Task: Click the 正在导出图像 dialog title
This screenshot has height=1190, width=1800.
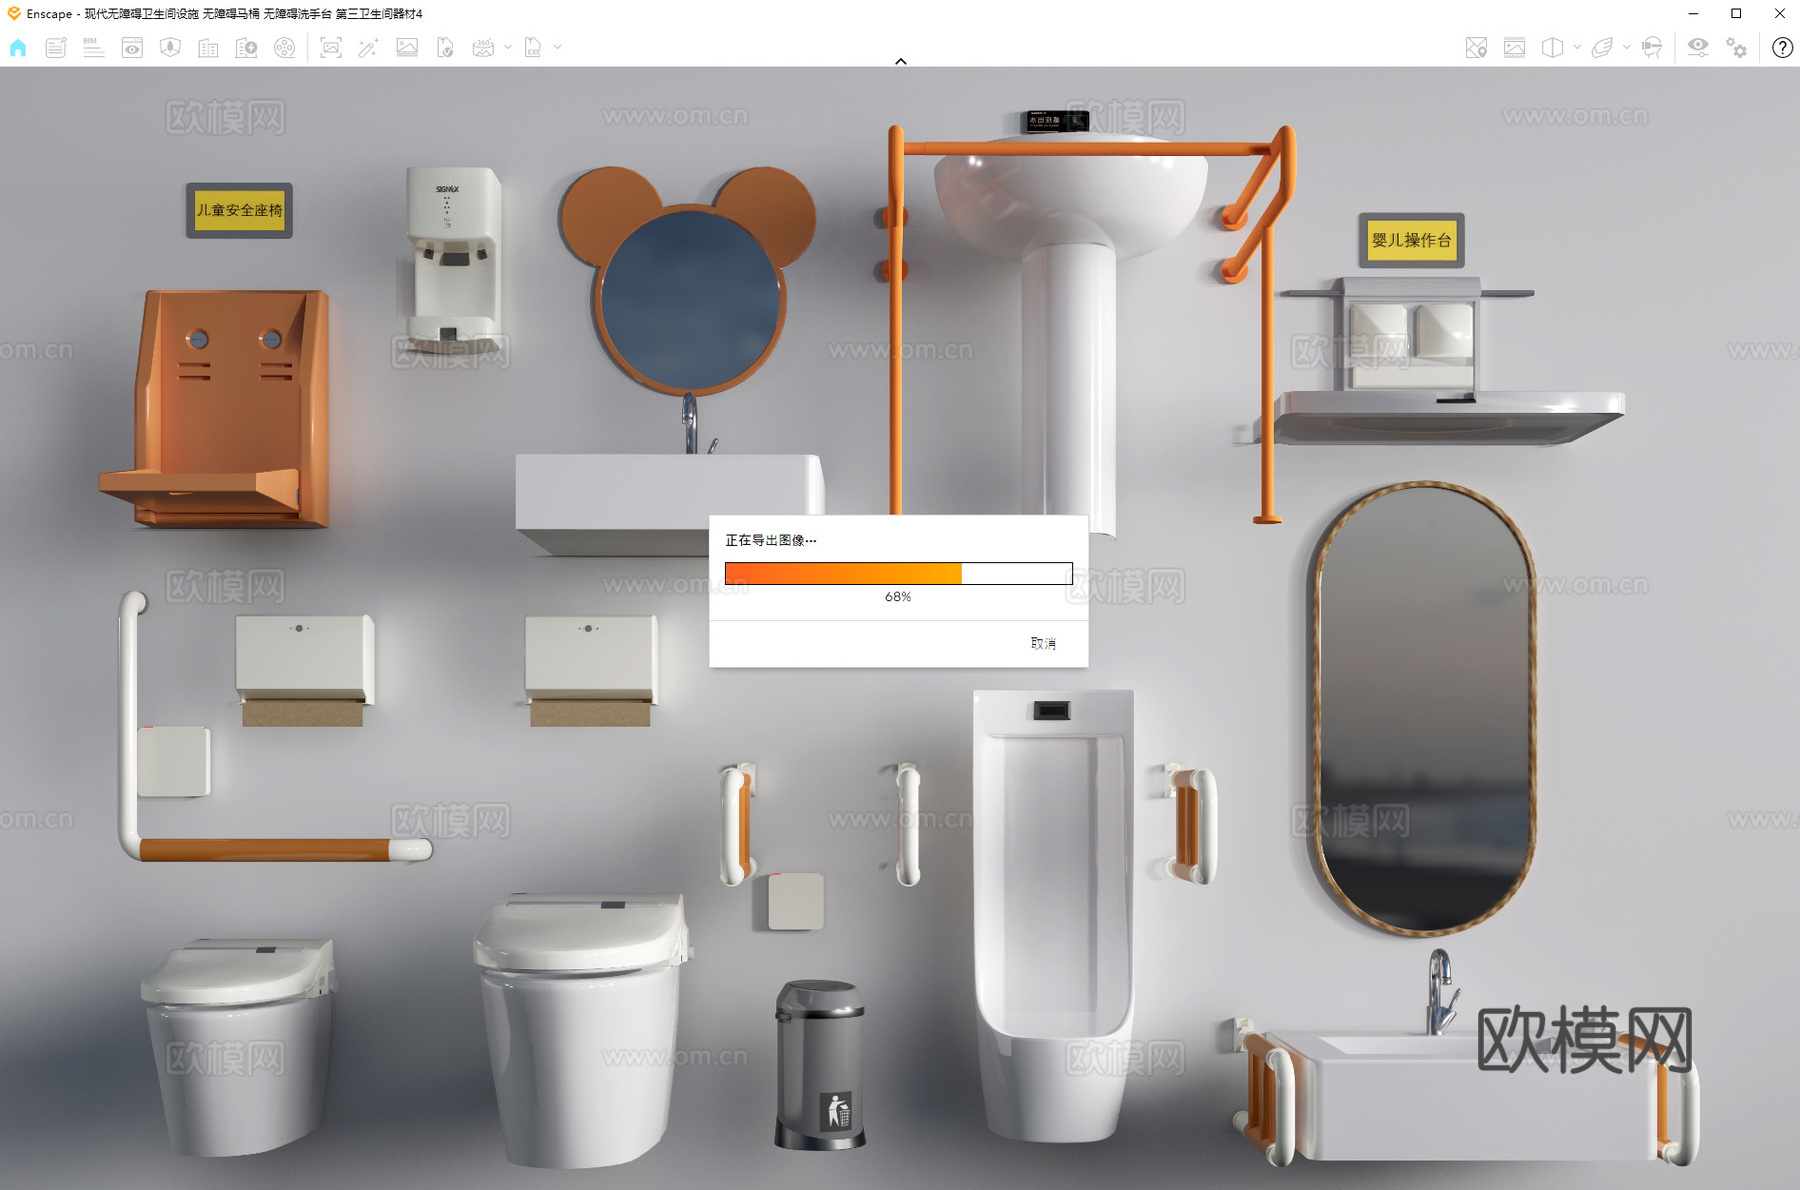Action: tap(770, 540)
